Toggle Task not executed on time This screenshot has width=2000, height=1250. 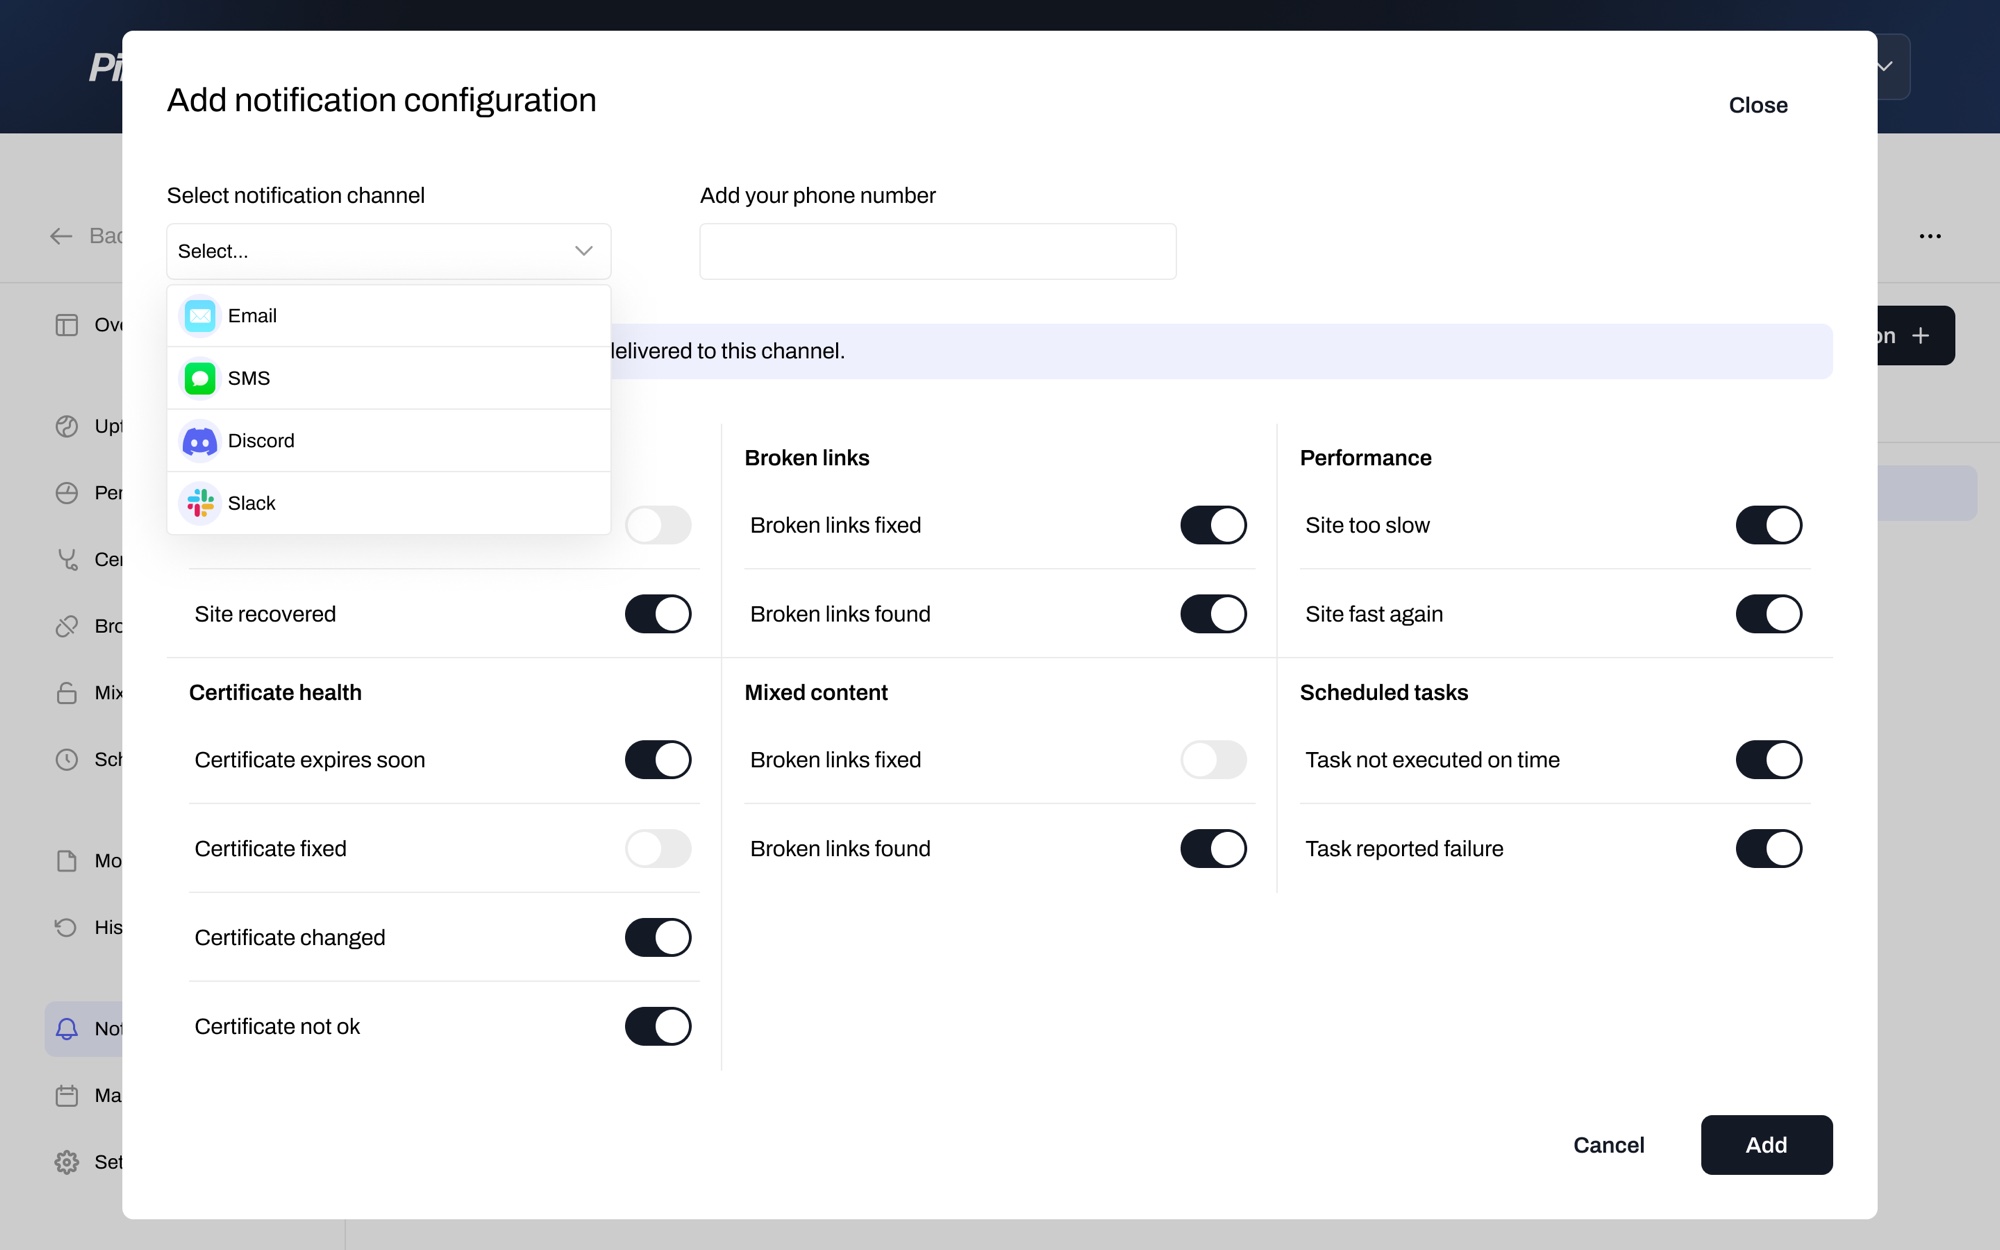point(1769,760)
